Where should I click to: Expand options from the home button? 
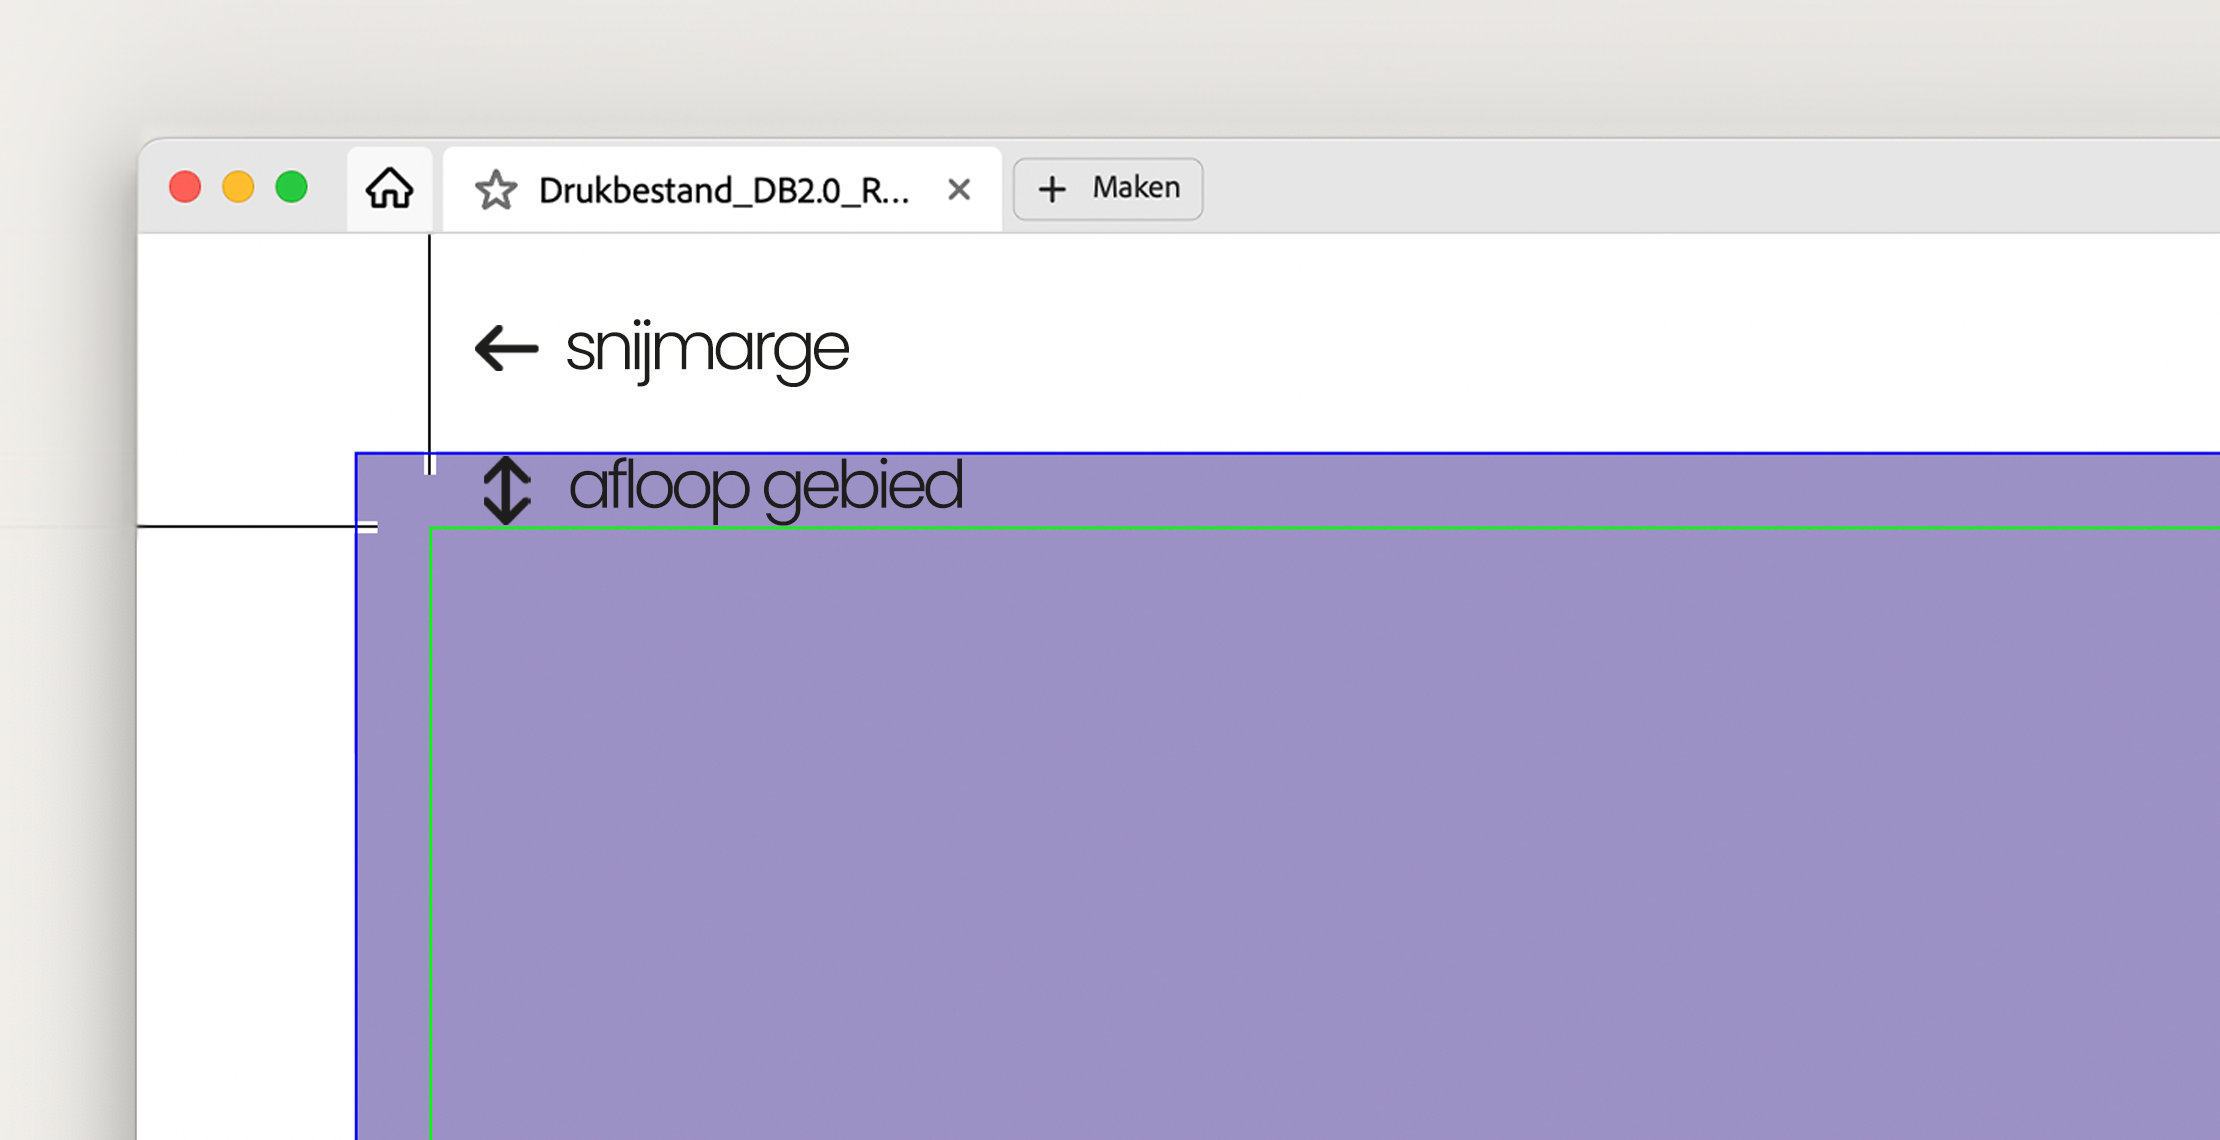click(389, 187)
